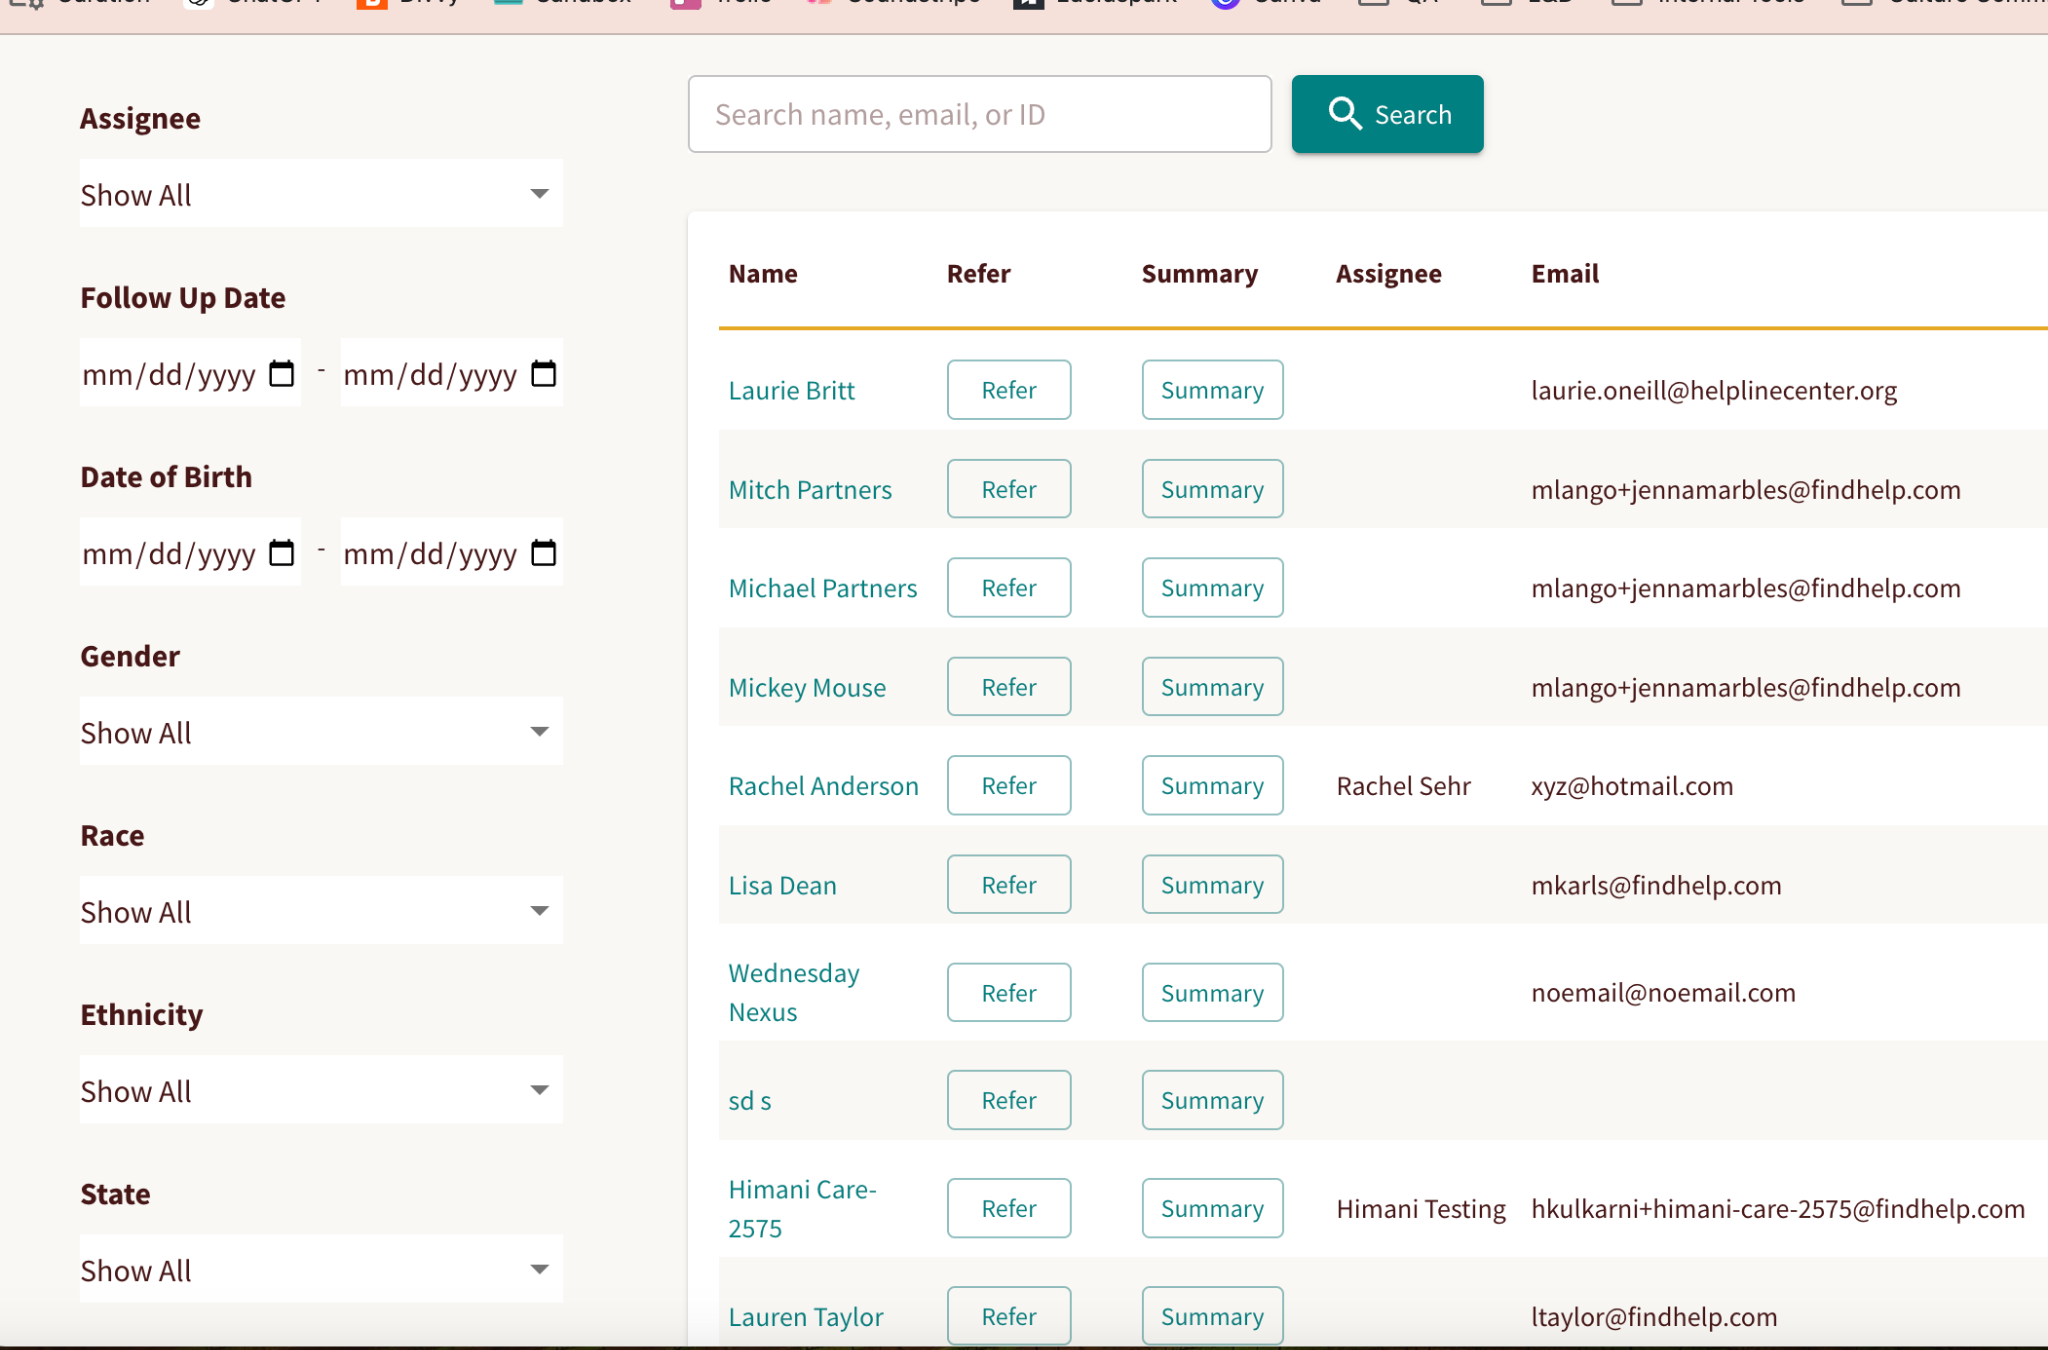This screenshot has height=1350, width=2048.
Task: Click Refer for Mitch Partners
Action: pyautogui.click(x=1008, y=489)
